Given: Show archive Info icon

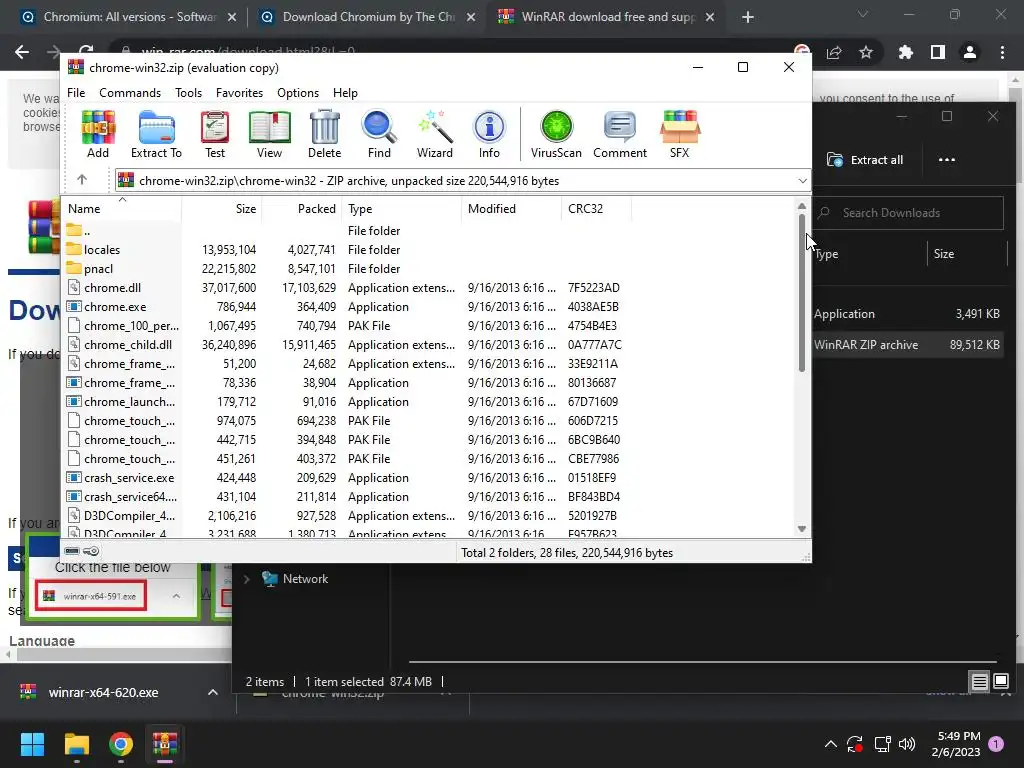Looking at the screenshot, I should 489,134.
